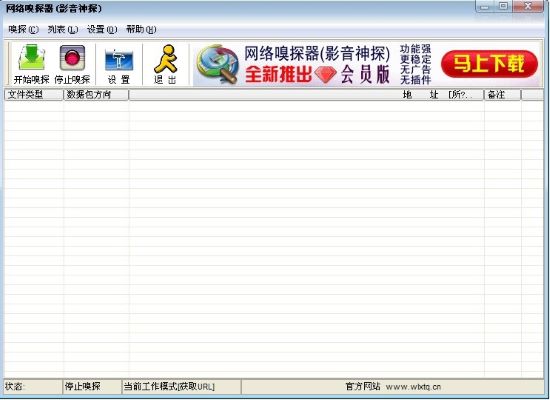
Task: Minimize the 网络嗅探器 window
Action: 485,6
